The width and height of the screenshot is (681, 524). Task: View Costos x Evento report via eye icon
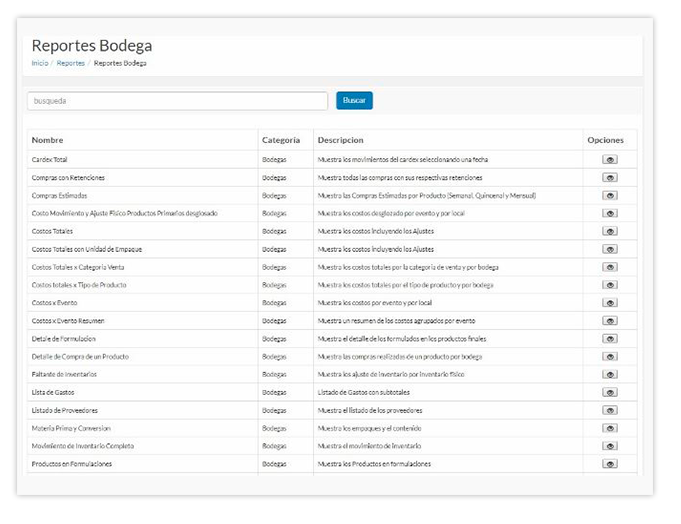pos(609,303)
